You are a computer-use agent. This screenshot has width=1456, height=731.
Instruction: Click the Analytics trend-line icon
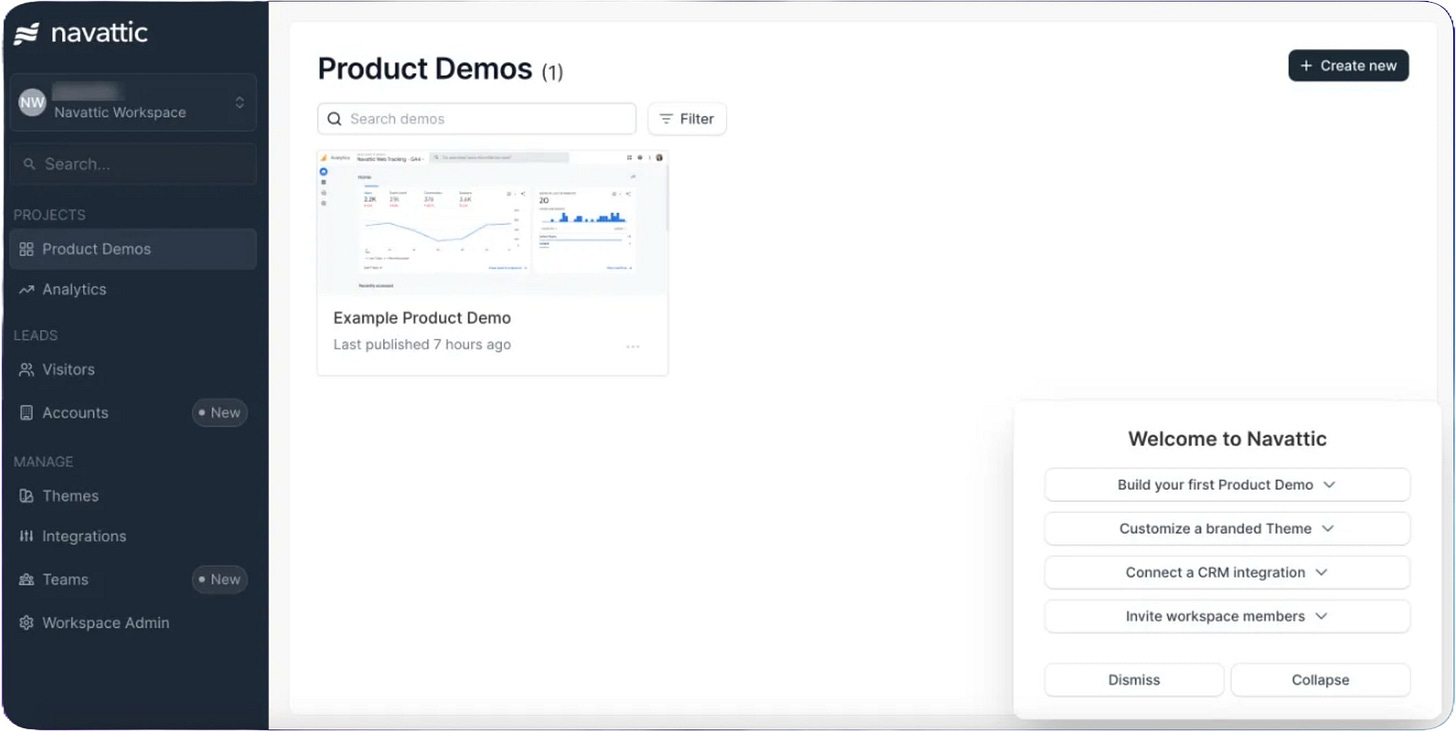(27, 290)
